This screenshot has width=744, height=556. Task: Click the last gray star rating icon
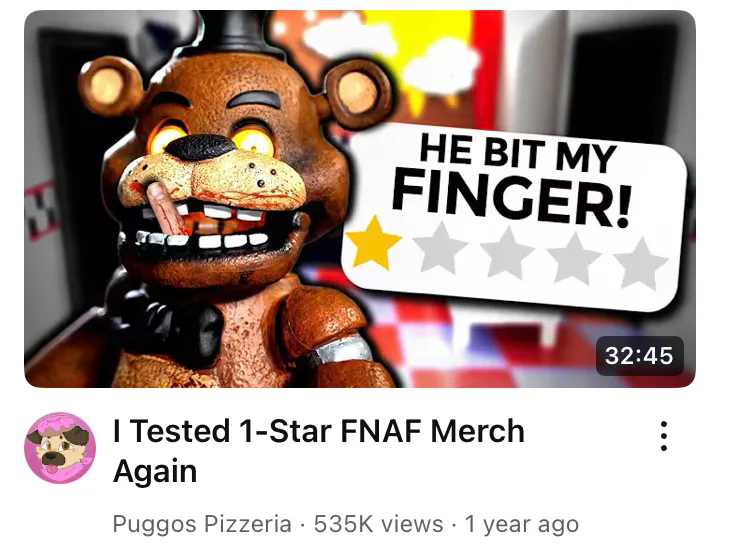(640, 263)
